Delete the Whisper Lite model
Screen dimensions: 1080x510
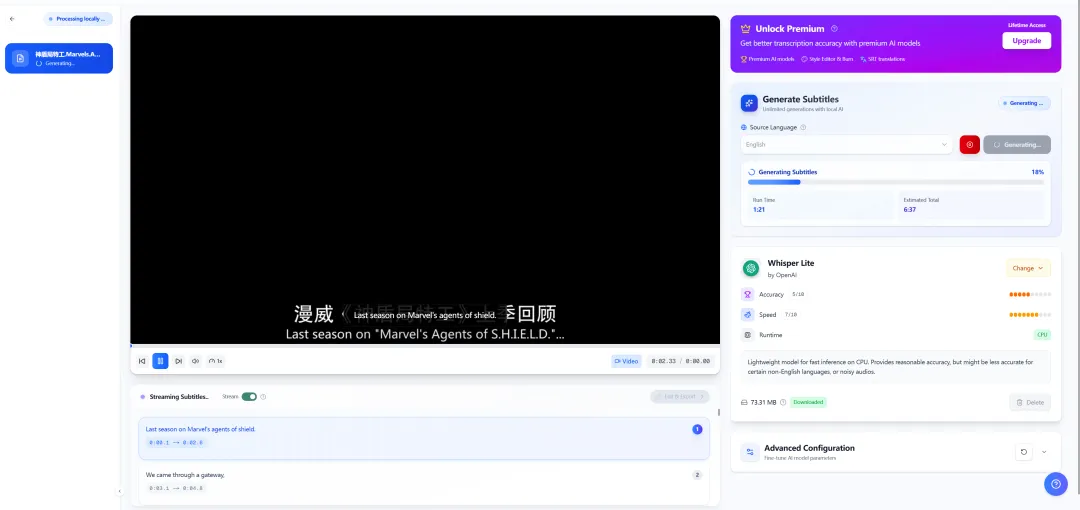1030,402
